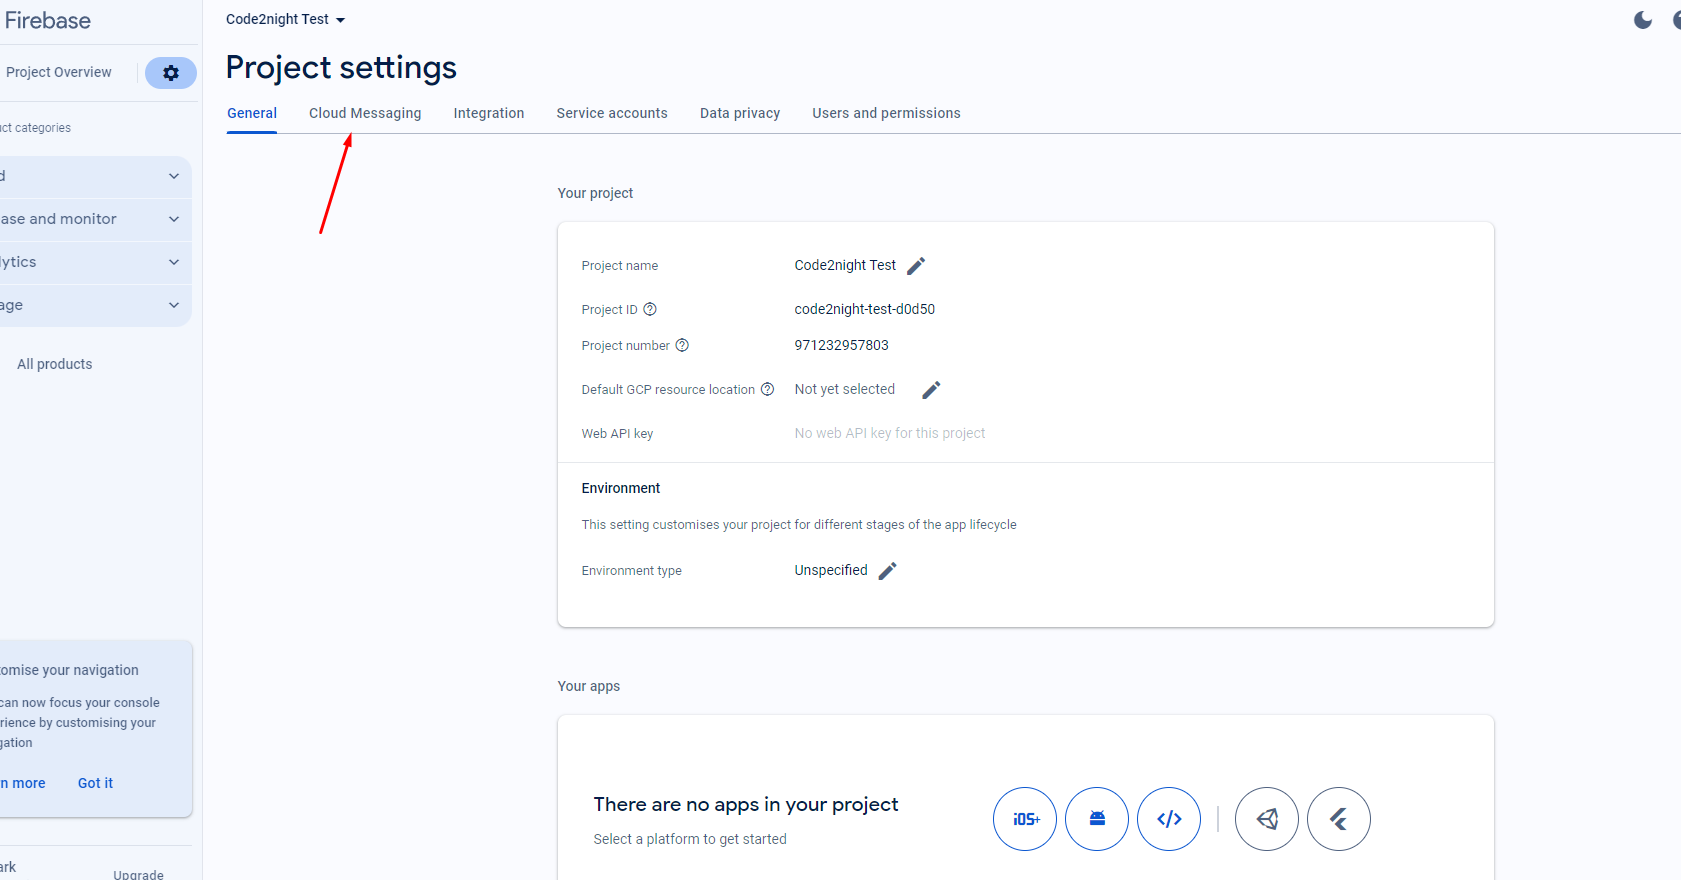Open the Integration tab
Viewport: 1681px width, 880px height.
coord(489,113)
